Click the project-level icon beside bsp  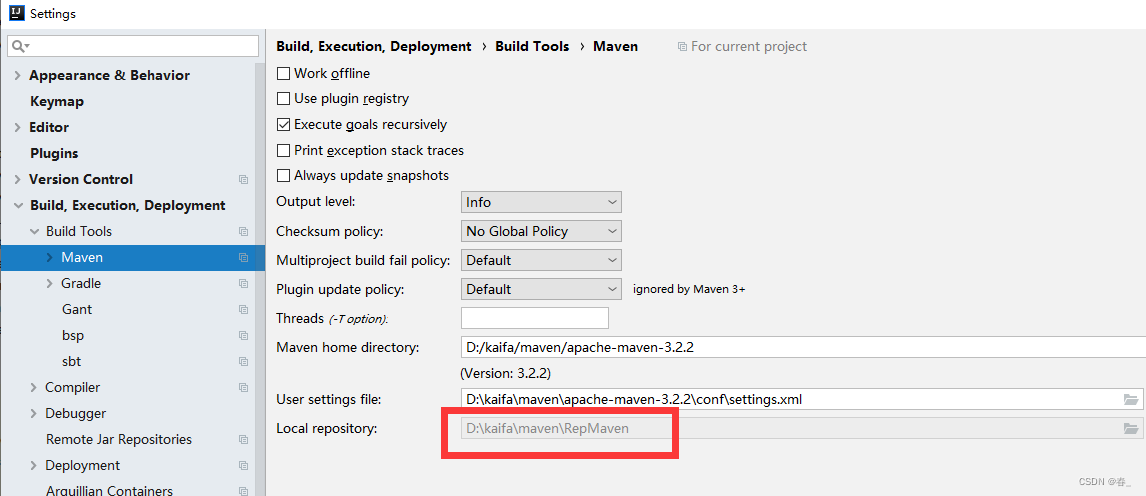click(x=243, y=336)
